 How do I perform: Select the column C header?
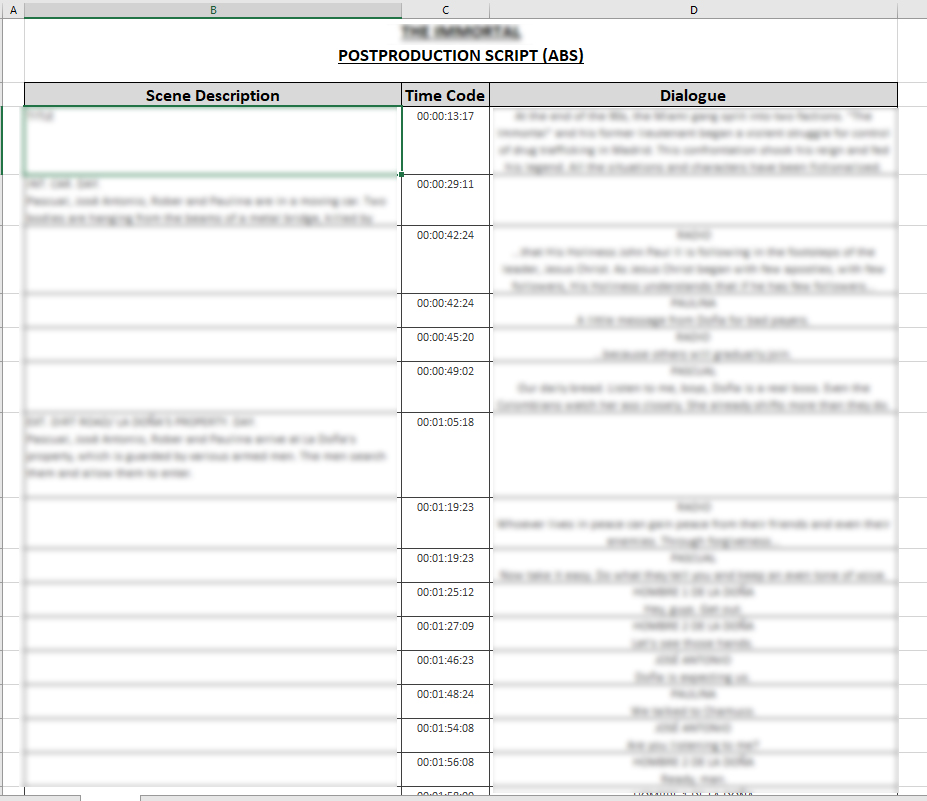coord(445,9)
